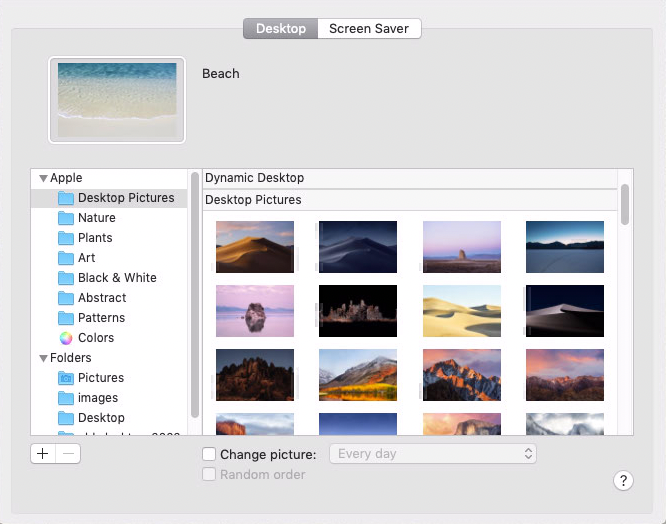Viewport: 666px width, 524px height.
Task: Click the Beach current wallpaper preview
Action: pyautogui.click(x=117, y=100)
